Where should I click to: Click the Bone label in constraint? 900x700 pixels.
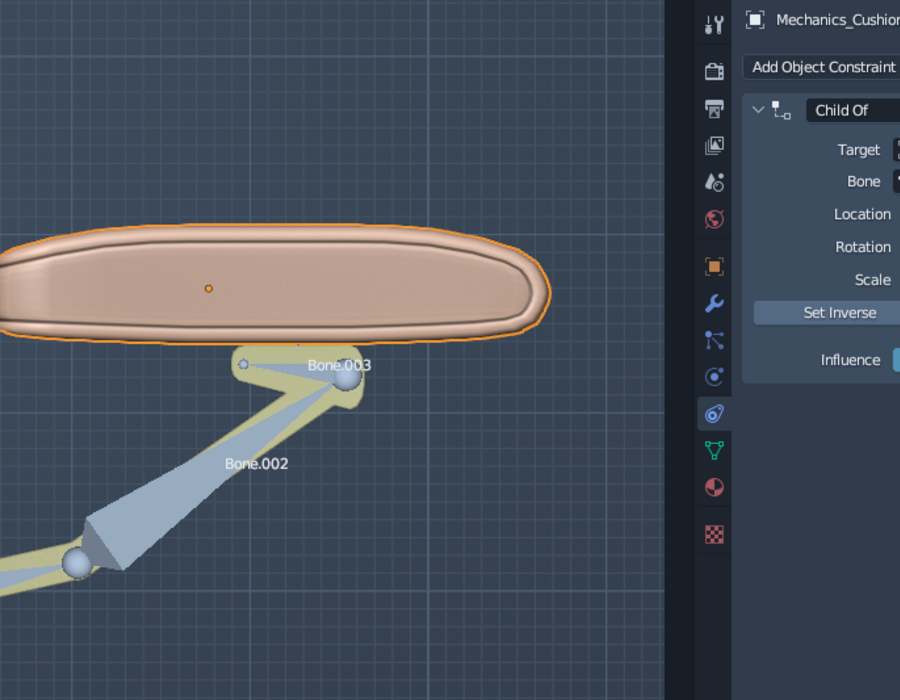[x=863, y=181]
